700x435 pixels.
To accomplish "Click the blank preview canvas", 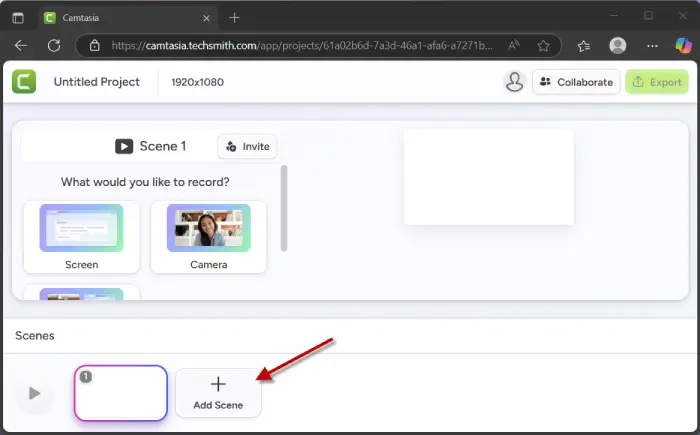I will pyautogui.click(x=489, y=177).
